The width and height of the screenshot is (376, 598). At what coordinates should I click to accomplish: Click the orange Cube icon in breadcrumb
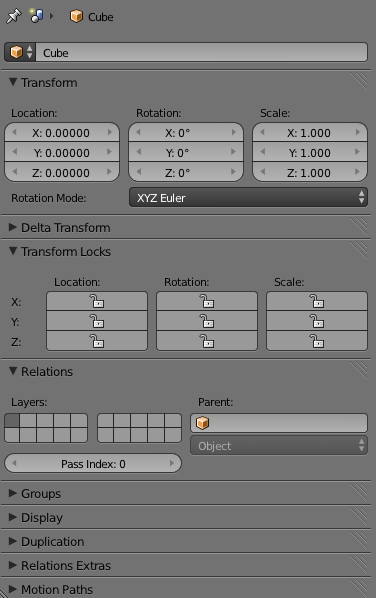[x=76, y=16]
